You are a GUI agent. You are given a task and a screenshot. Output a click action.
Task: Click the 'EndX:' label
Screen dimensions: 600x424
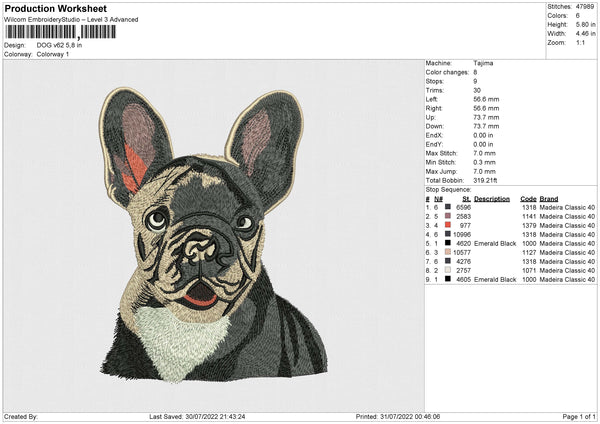434,135
